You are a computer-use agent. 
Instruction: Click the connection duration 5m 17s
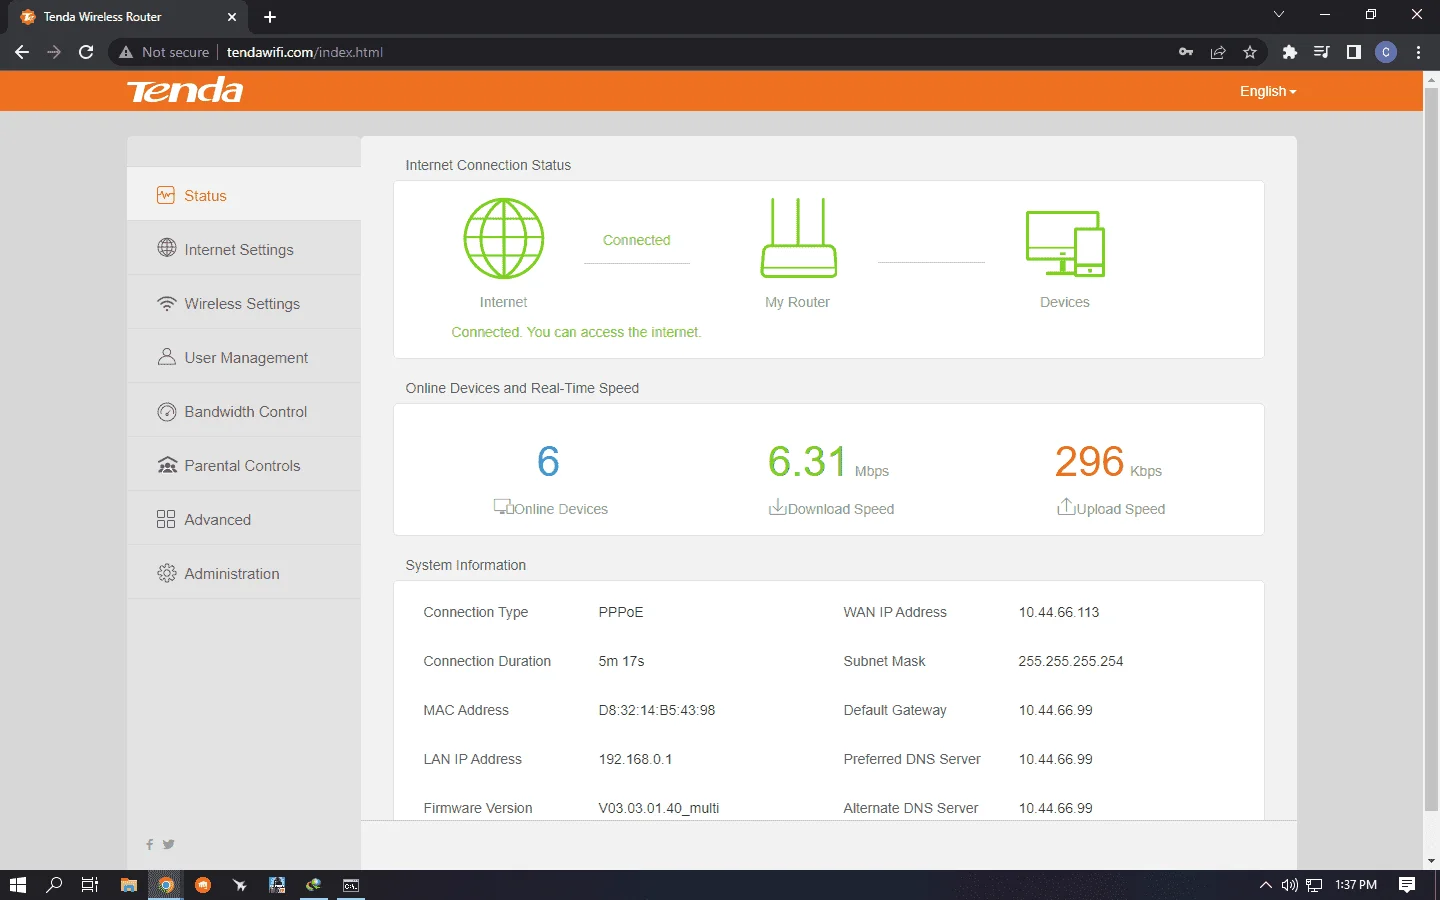tap(621, 661)
